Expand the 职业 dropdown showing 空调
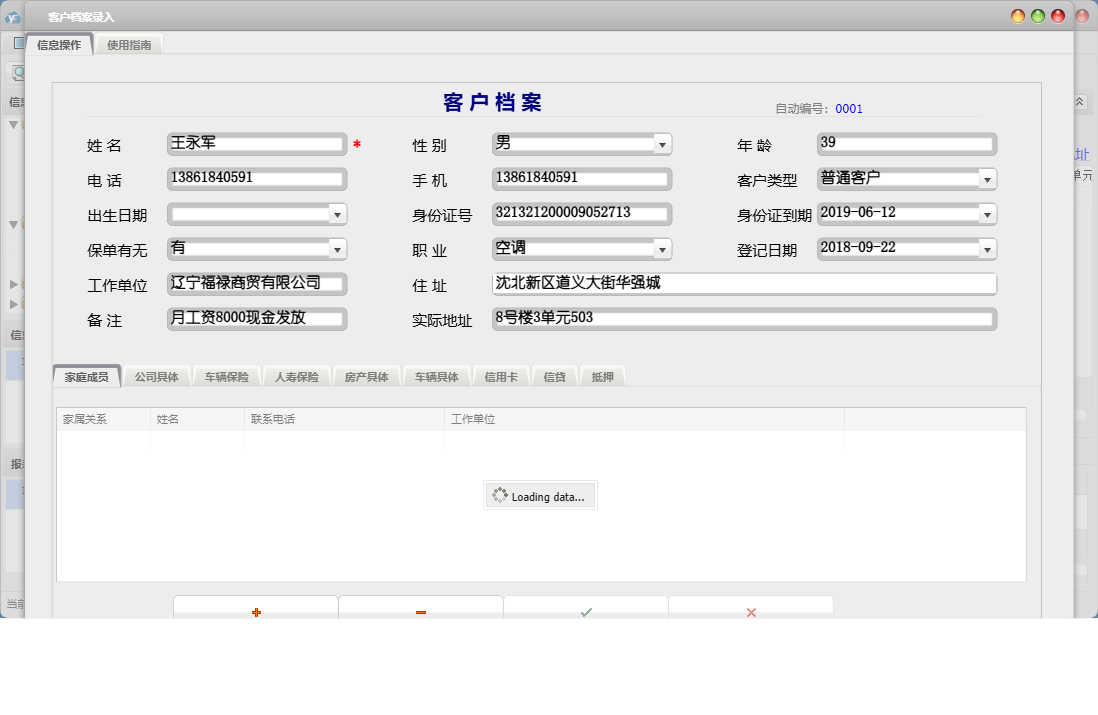The height and width of the screenshot is (715, 1098). tap(662, 249)
